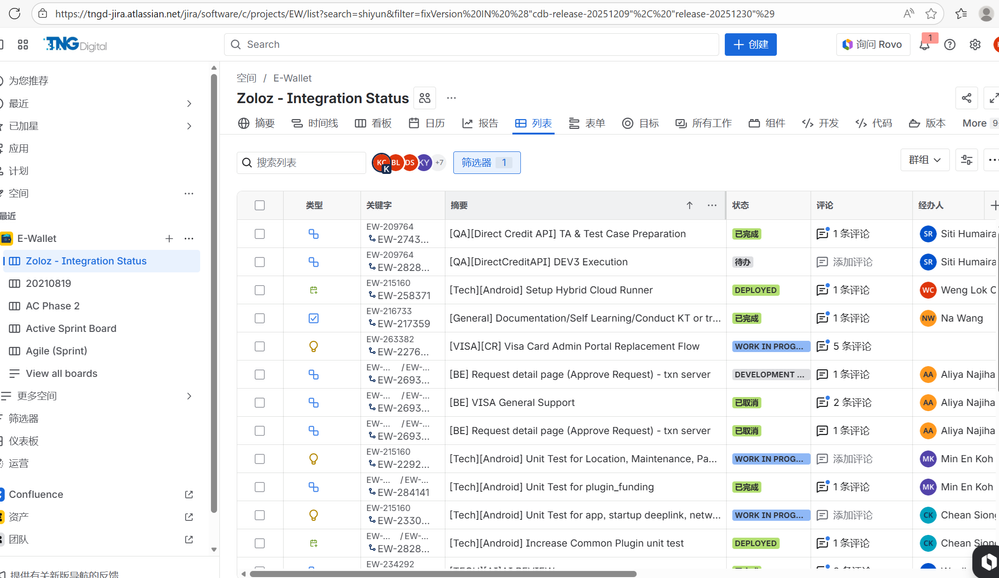The width and height of the screenshot is (999, 578).
Task: Open the notifications bell
Action: point(924,45)
